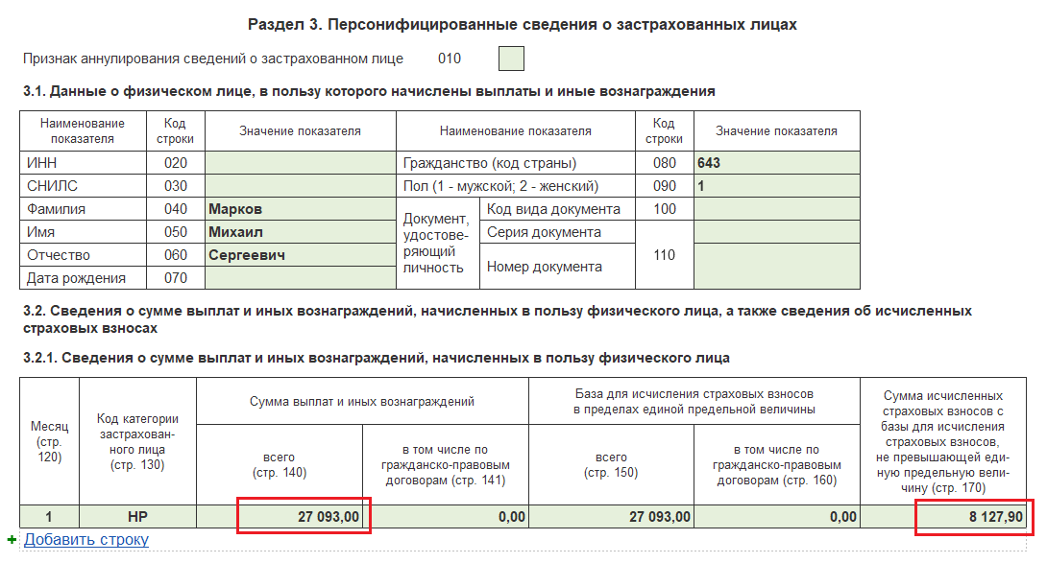
Task: Tick the annulment checkbox for line 010
Action: (511, 59)
